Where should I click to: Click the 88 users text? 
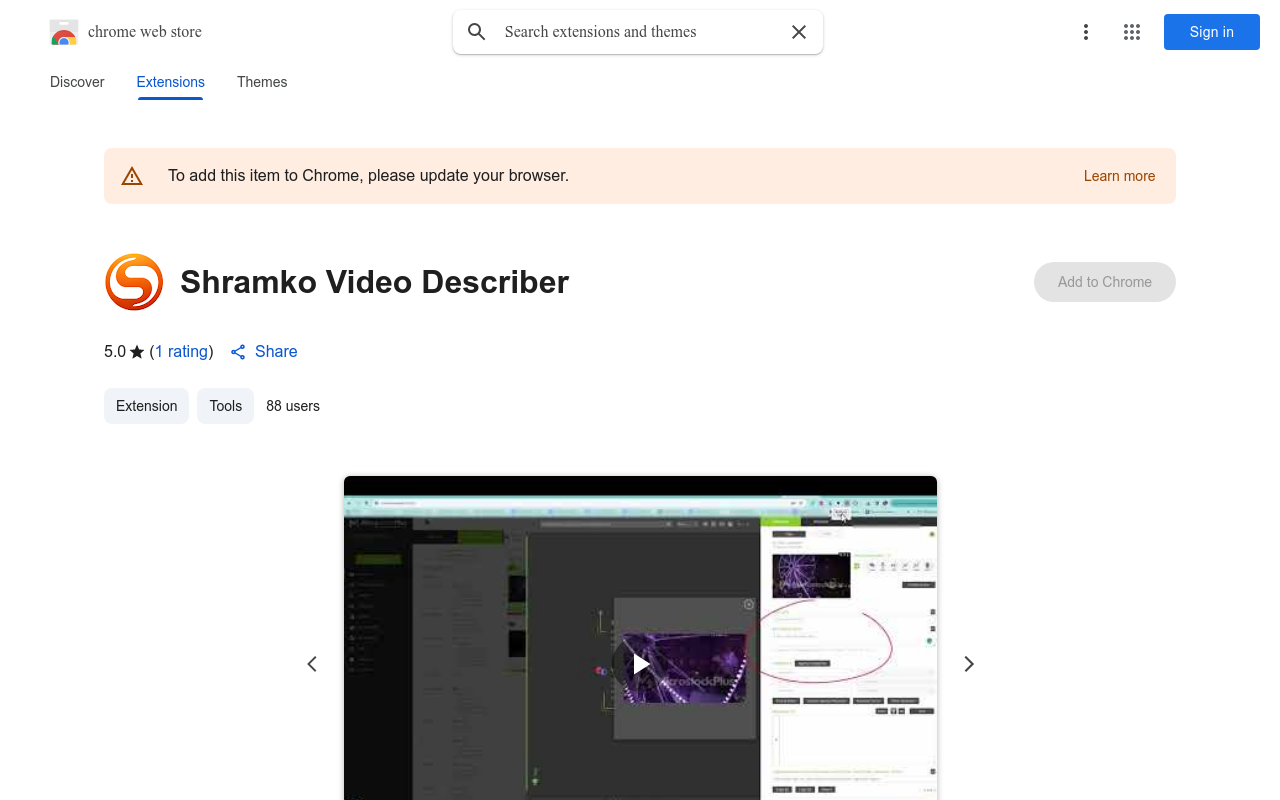click(x=293, y=406)
